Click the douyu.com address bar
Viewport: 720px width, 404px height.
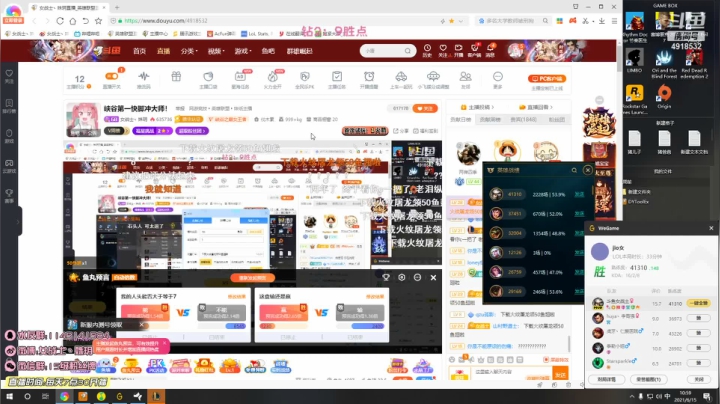coord(276,21)
